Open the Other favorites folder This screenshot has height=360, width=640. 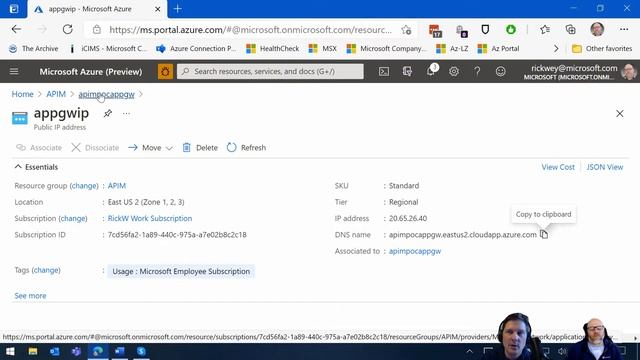(x=602, y=49)
